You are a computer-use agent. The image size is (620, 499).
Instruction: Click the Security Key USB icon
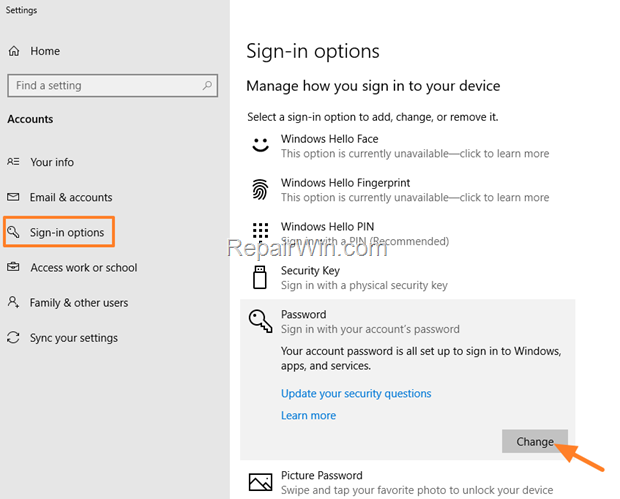260,277
